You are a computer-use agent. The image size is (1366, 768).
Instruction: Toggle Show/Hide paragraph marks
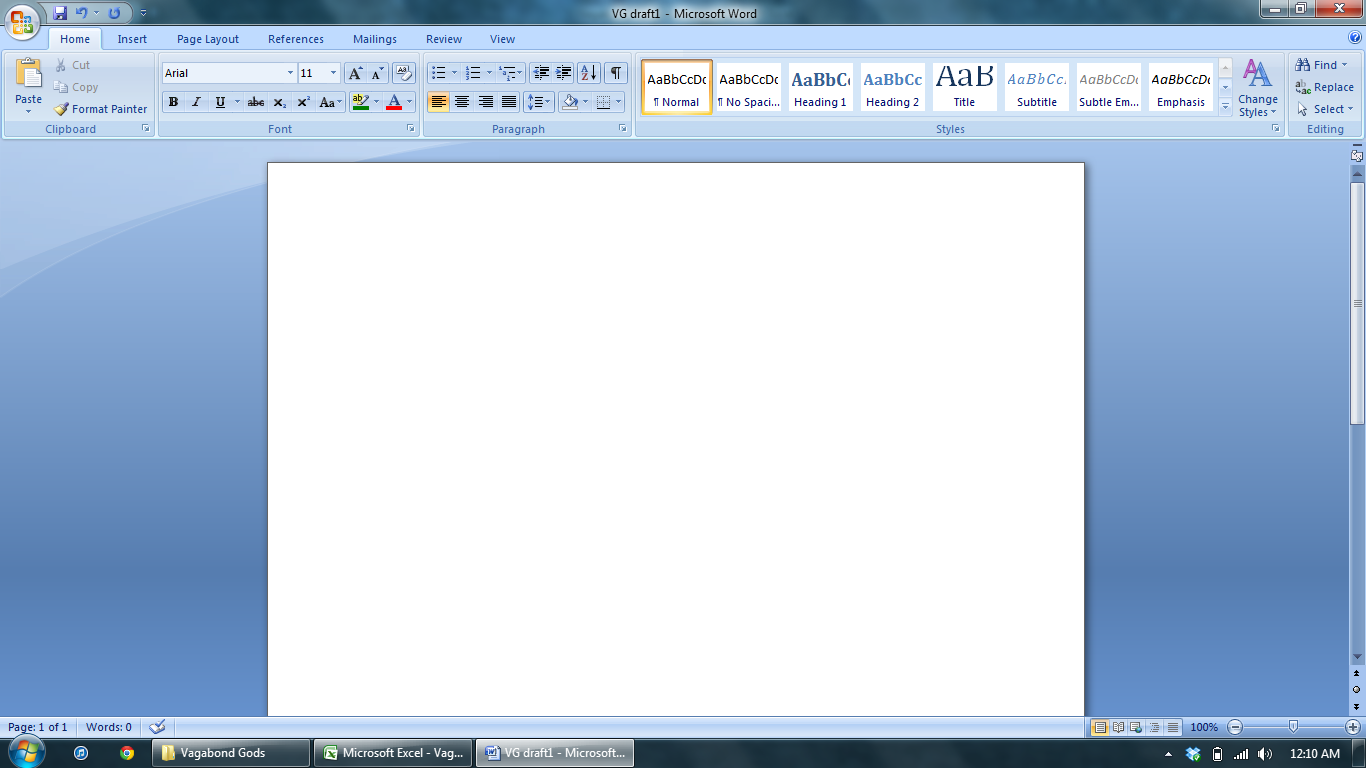[x=616, y=73]
